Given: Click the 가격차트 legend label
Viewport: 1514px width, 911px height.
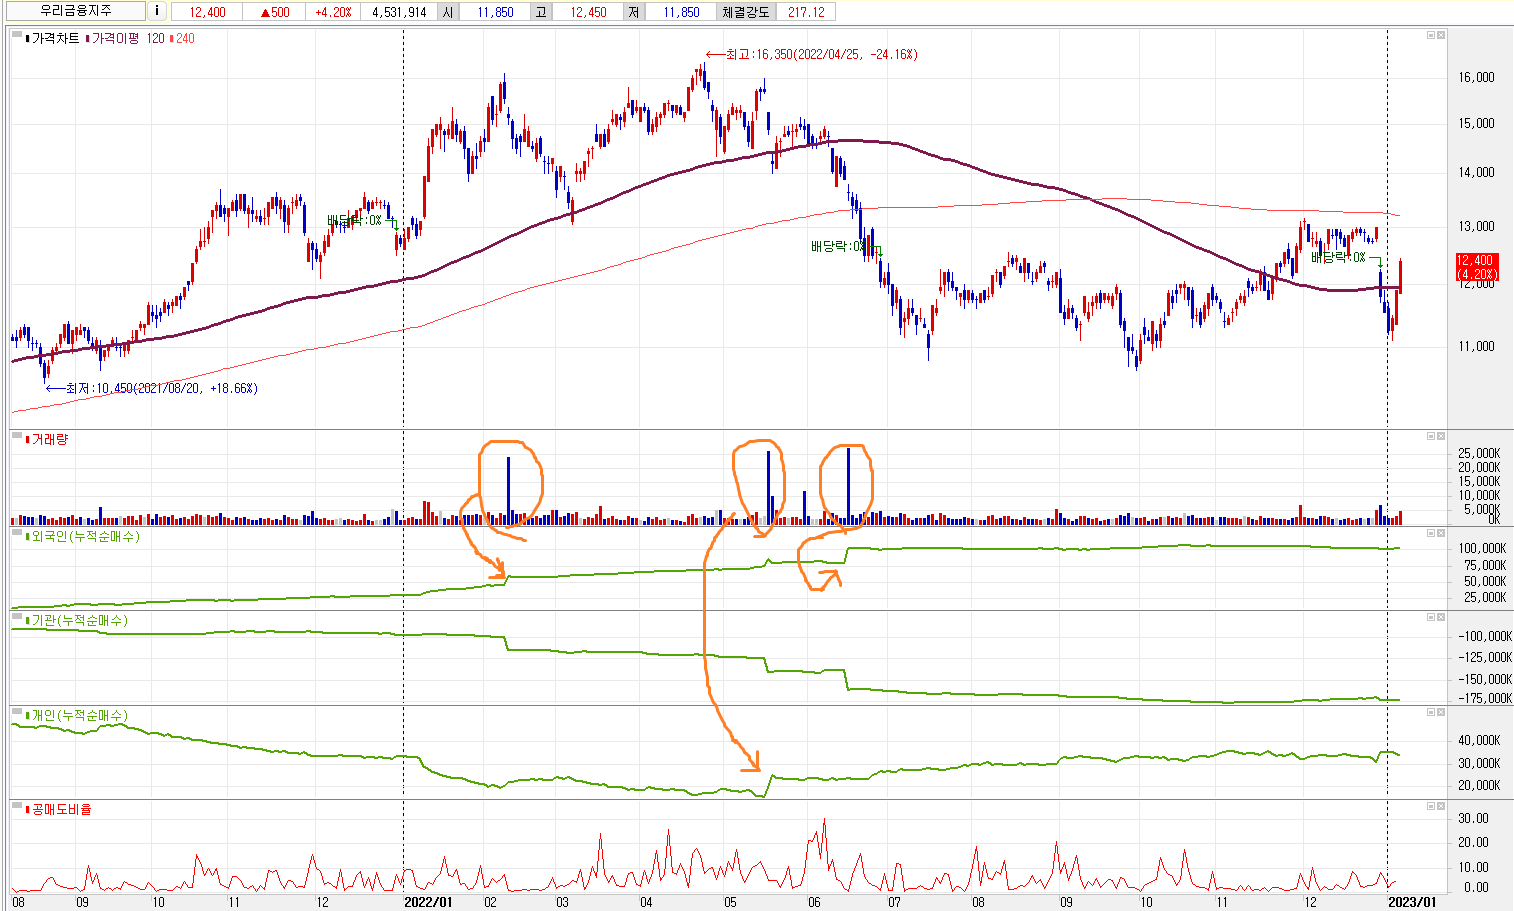Looking at the screenshot, I should (54, 39).
